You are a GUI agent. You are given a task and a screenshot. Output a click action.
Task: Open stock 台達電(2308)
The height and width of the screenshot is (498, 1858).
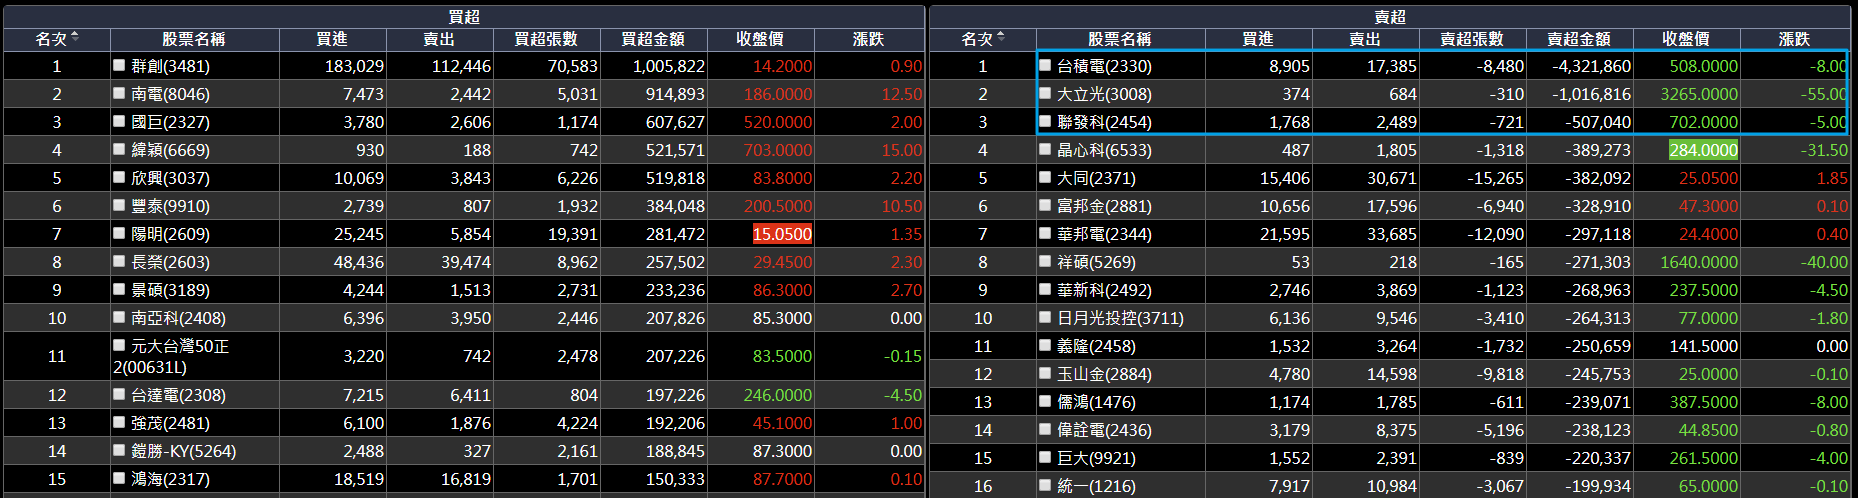(179, 395)
